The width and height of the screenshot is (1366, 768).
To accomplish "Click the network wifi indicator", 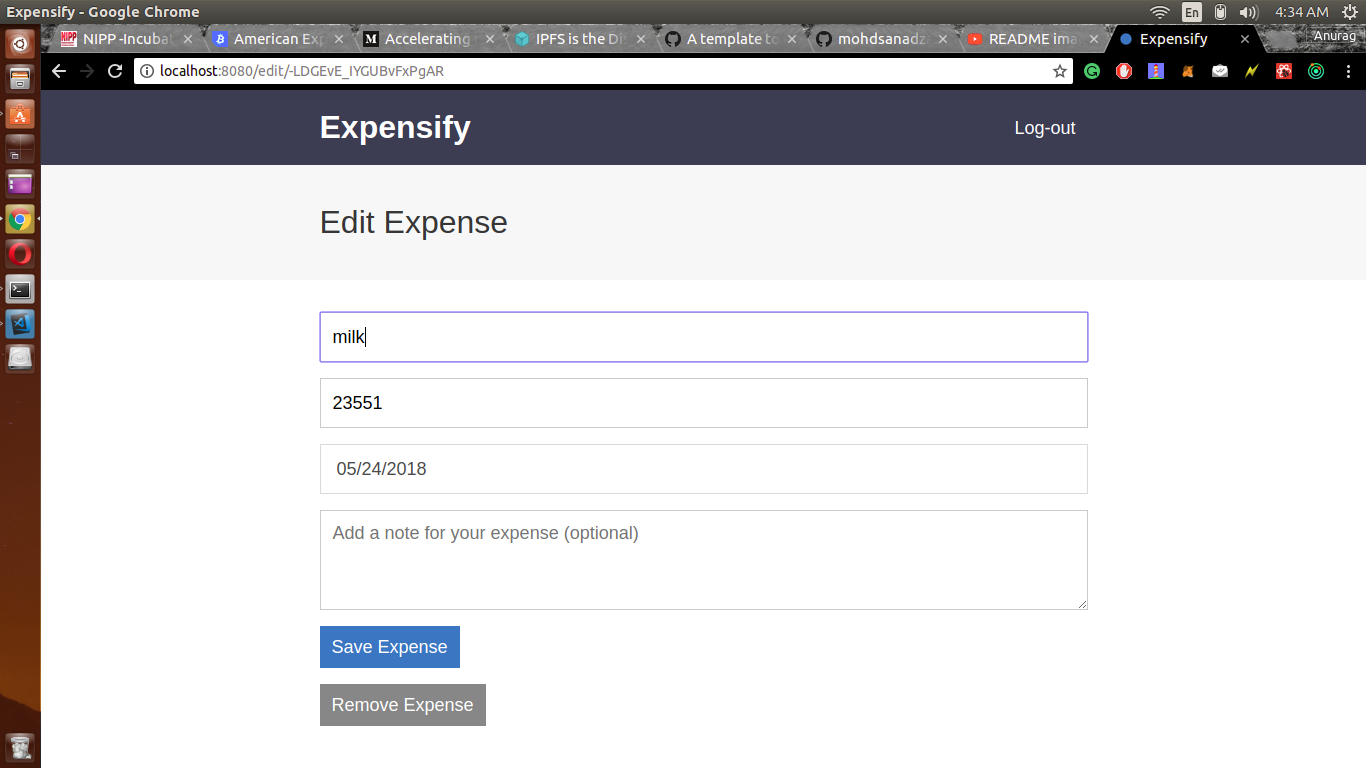I will (x=1159, y=13).
